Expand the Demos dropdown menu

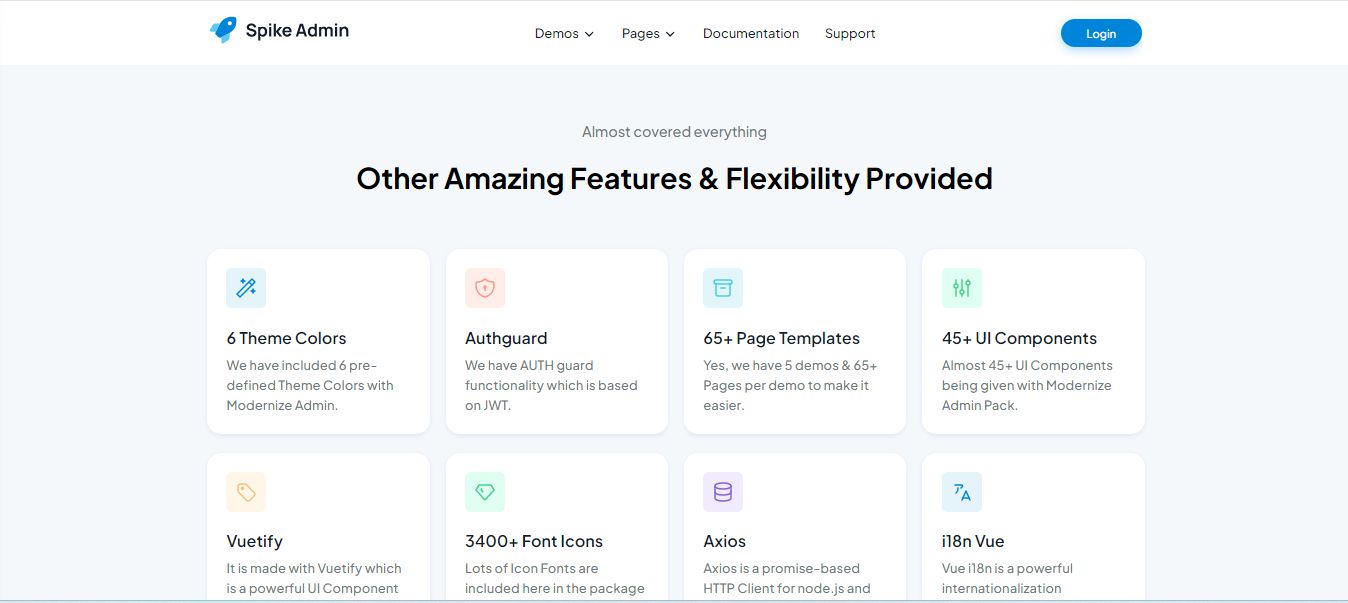click(x=565, y=33)
